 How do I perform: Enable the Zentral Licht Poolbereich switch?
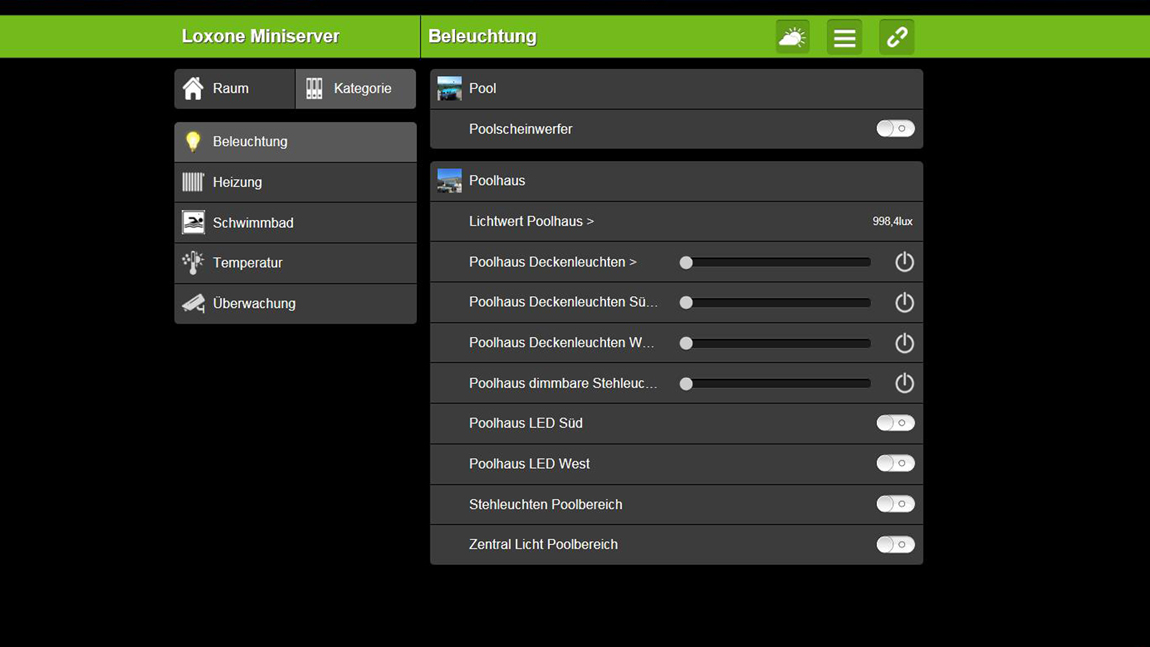click(895, 545)
